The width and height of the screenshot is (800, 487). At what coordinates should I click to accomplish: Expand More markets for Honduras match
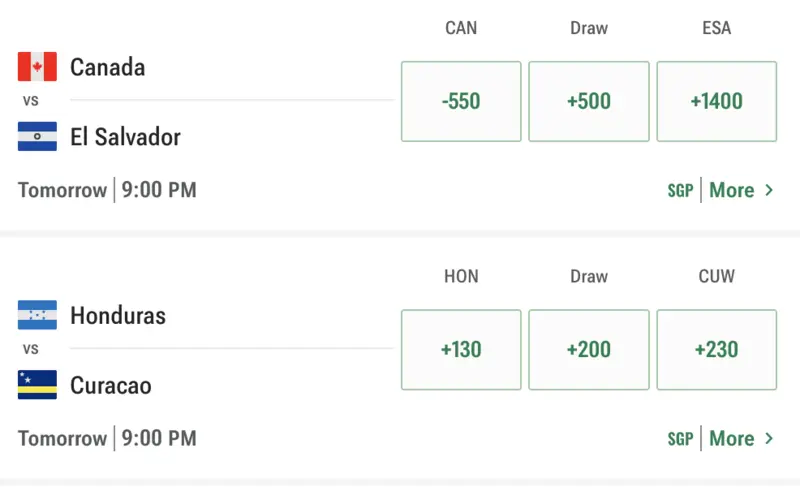coord(741,438)
